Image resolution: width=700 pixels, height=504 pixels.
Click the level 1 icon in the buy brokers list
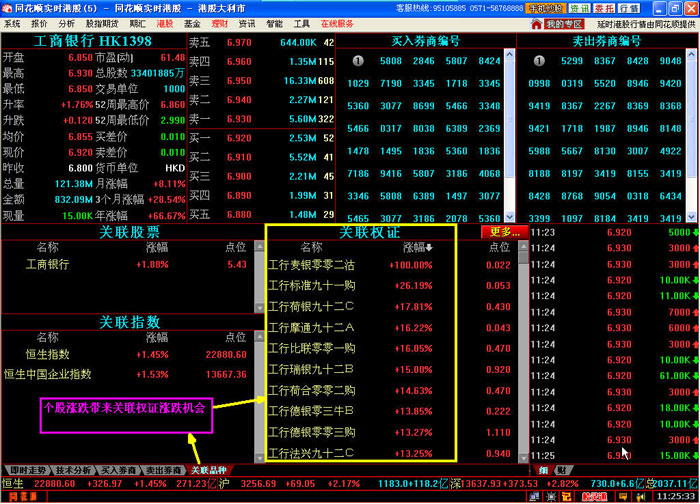[x=358, y=61]
